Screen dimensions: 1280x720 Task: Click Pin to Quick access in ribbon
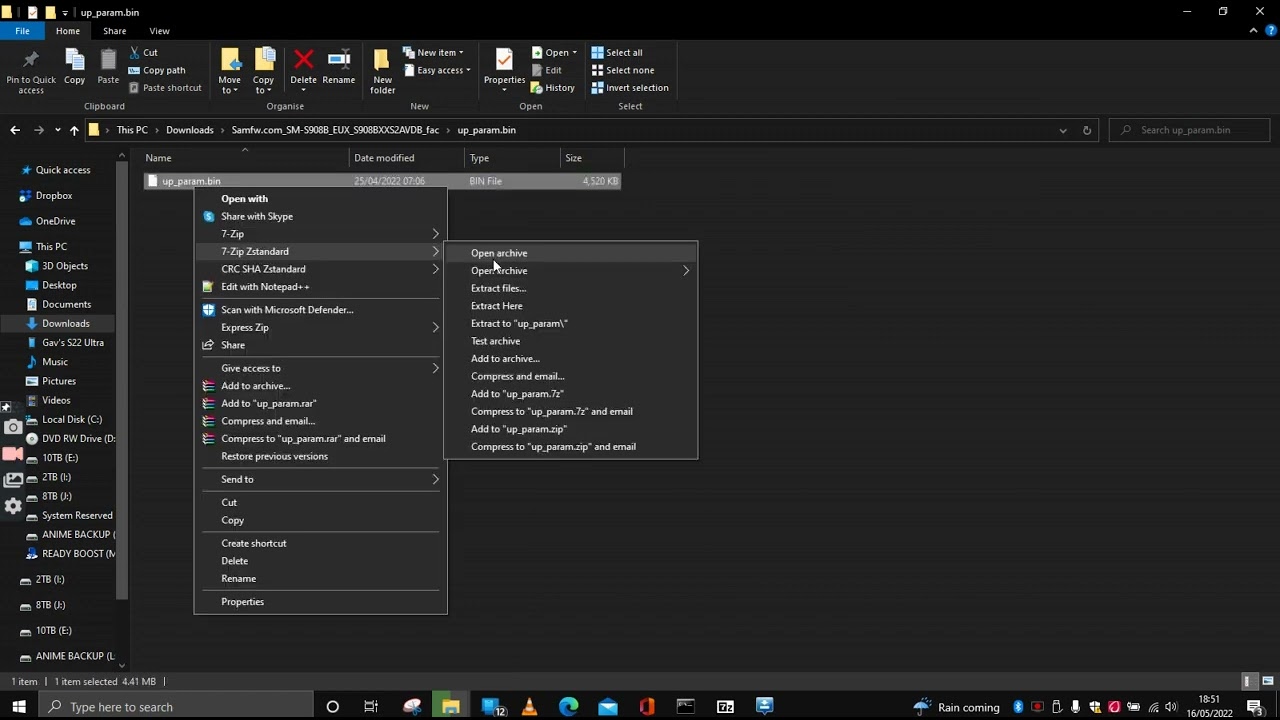pyautogui.click(x=31, y=70)
